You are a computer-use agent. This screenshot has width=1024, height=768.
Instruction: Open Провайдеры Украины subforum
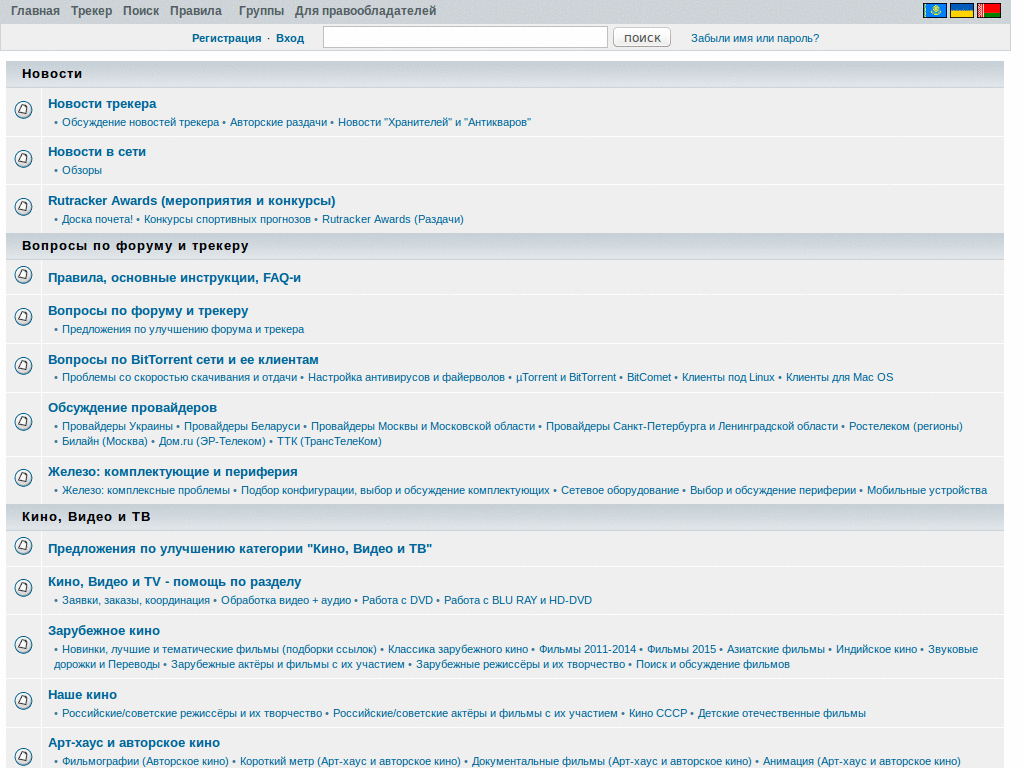coord(118,426)
